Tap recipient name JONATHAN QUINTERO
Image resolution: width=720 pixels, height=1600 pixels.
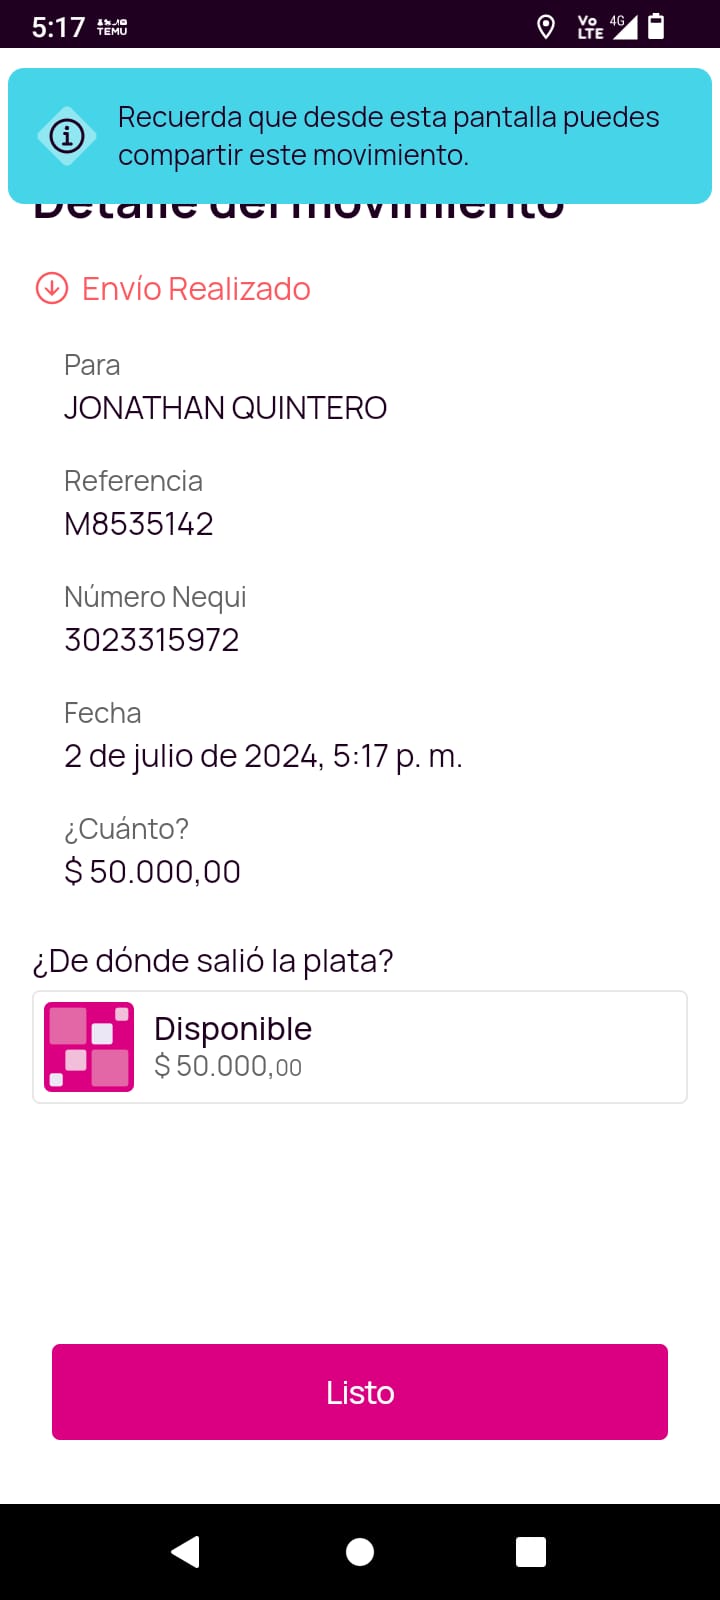click(x=225, y=408)
